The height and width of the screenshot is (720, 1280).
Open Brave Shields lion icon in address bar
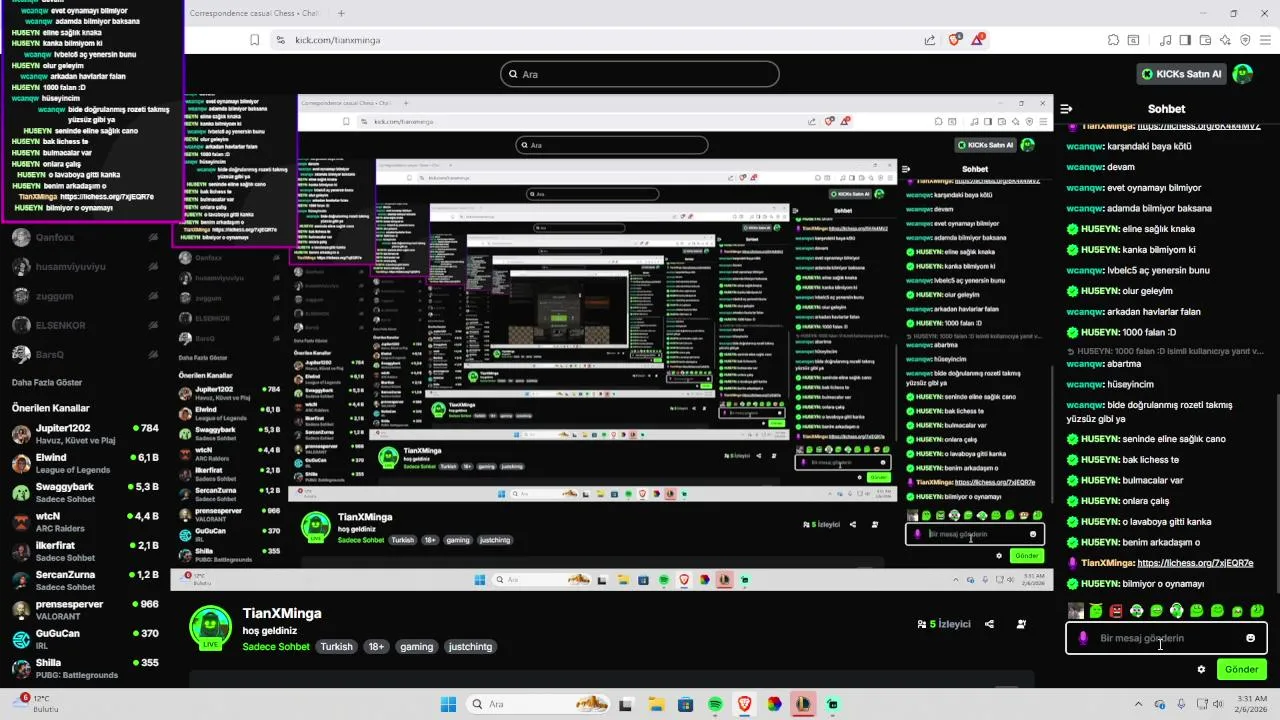[x=955, y=40]
